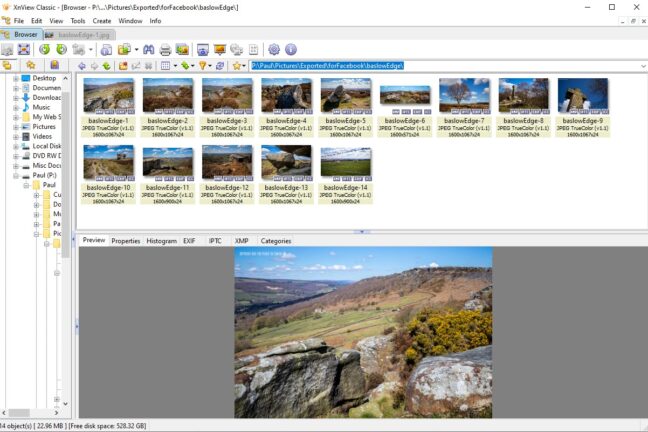
Task: Click the Batch convert toolbar icon
Action: pyautogui.click(x=124, y=50)
